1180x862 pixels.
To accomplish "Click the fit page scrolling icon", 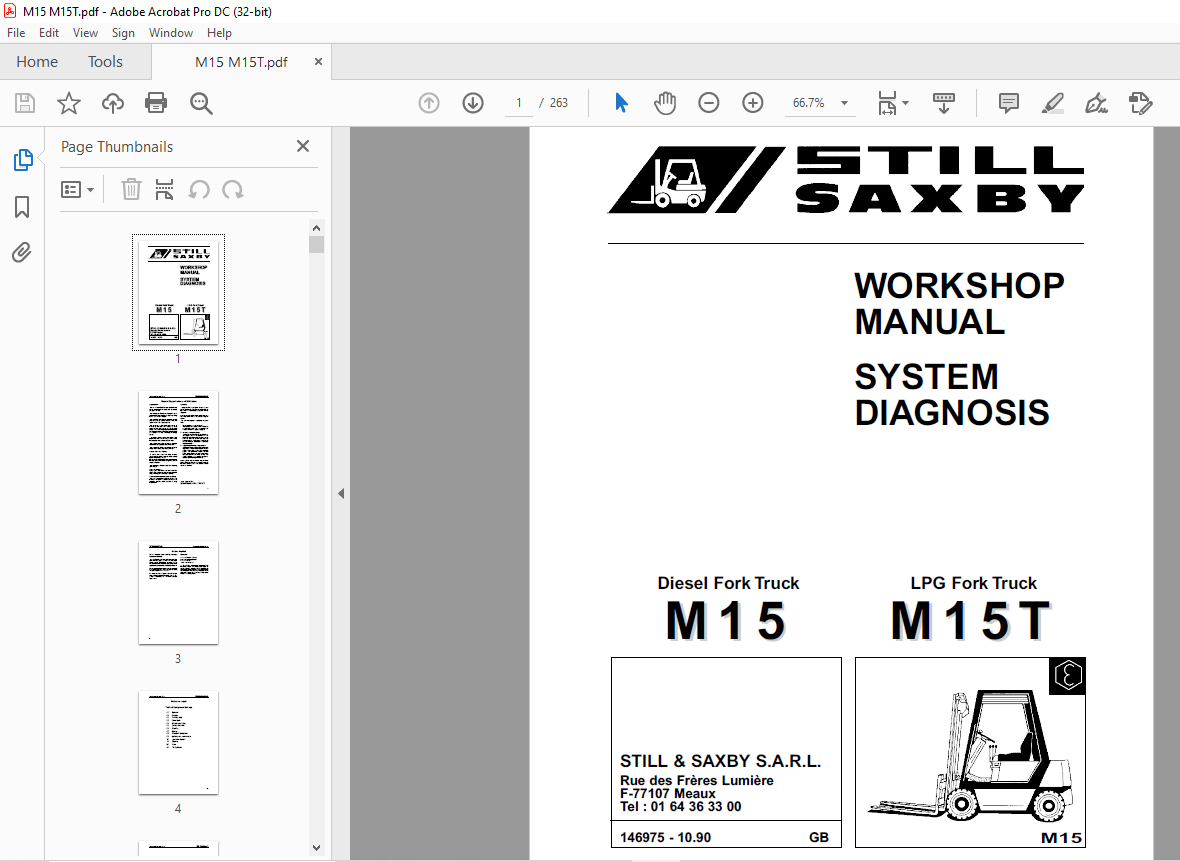I will click(887, 103).
